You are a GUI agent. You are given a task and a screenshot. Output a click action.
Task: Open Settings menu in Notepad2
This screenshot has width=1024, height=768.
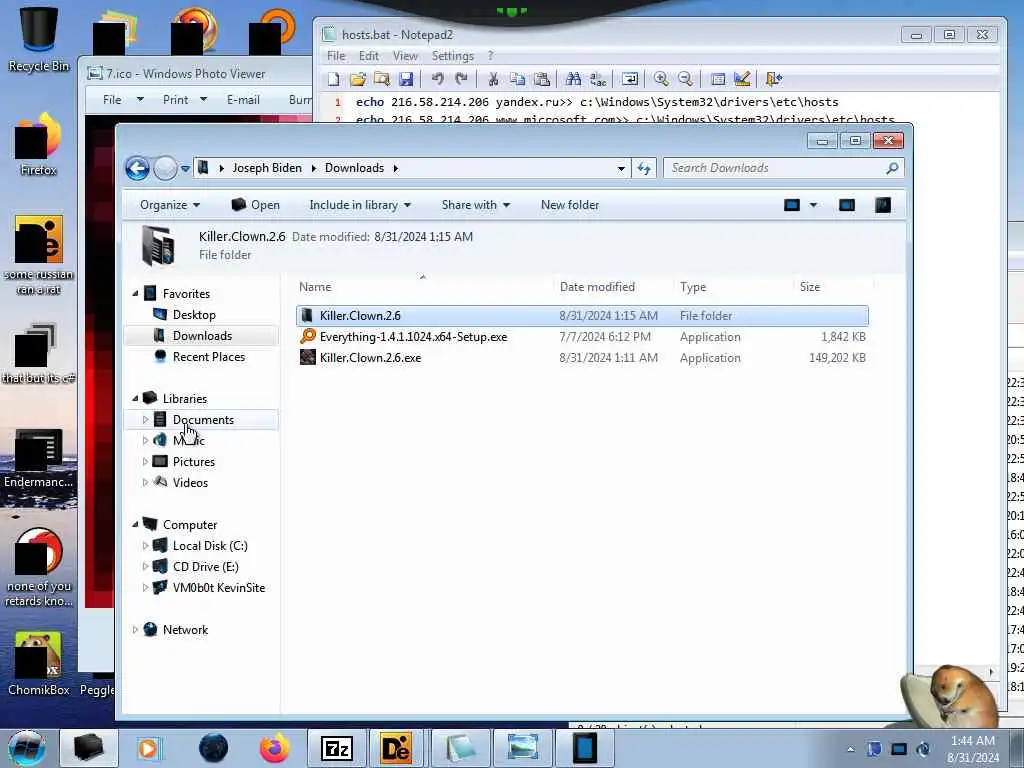pos(453,56)
